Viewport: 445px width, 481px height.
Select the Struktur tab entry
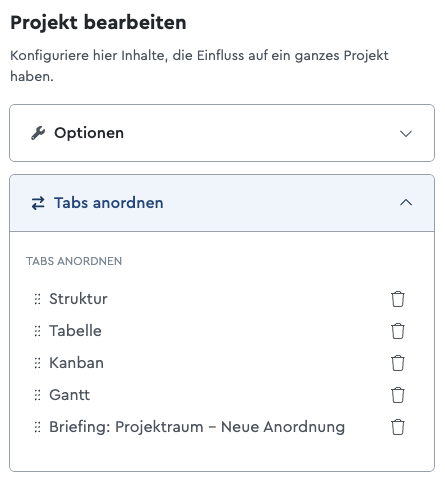[78, 299]
